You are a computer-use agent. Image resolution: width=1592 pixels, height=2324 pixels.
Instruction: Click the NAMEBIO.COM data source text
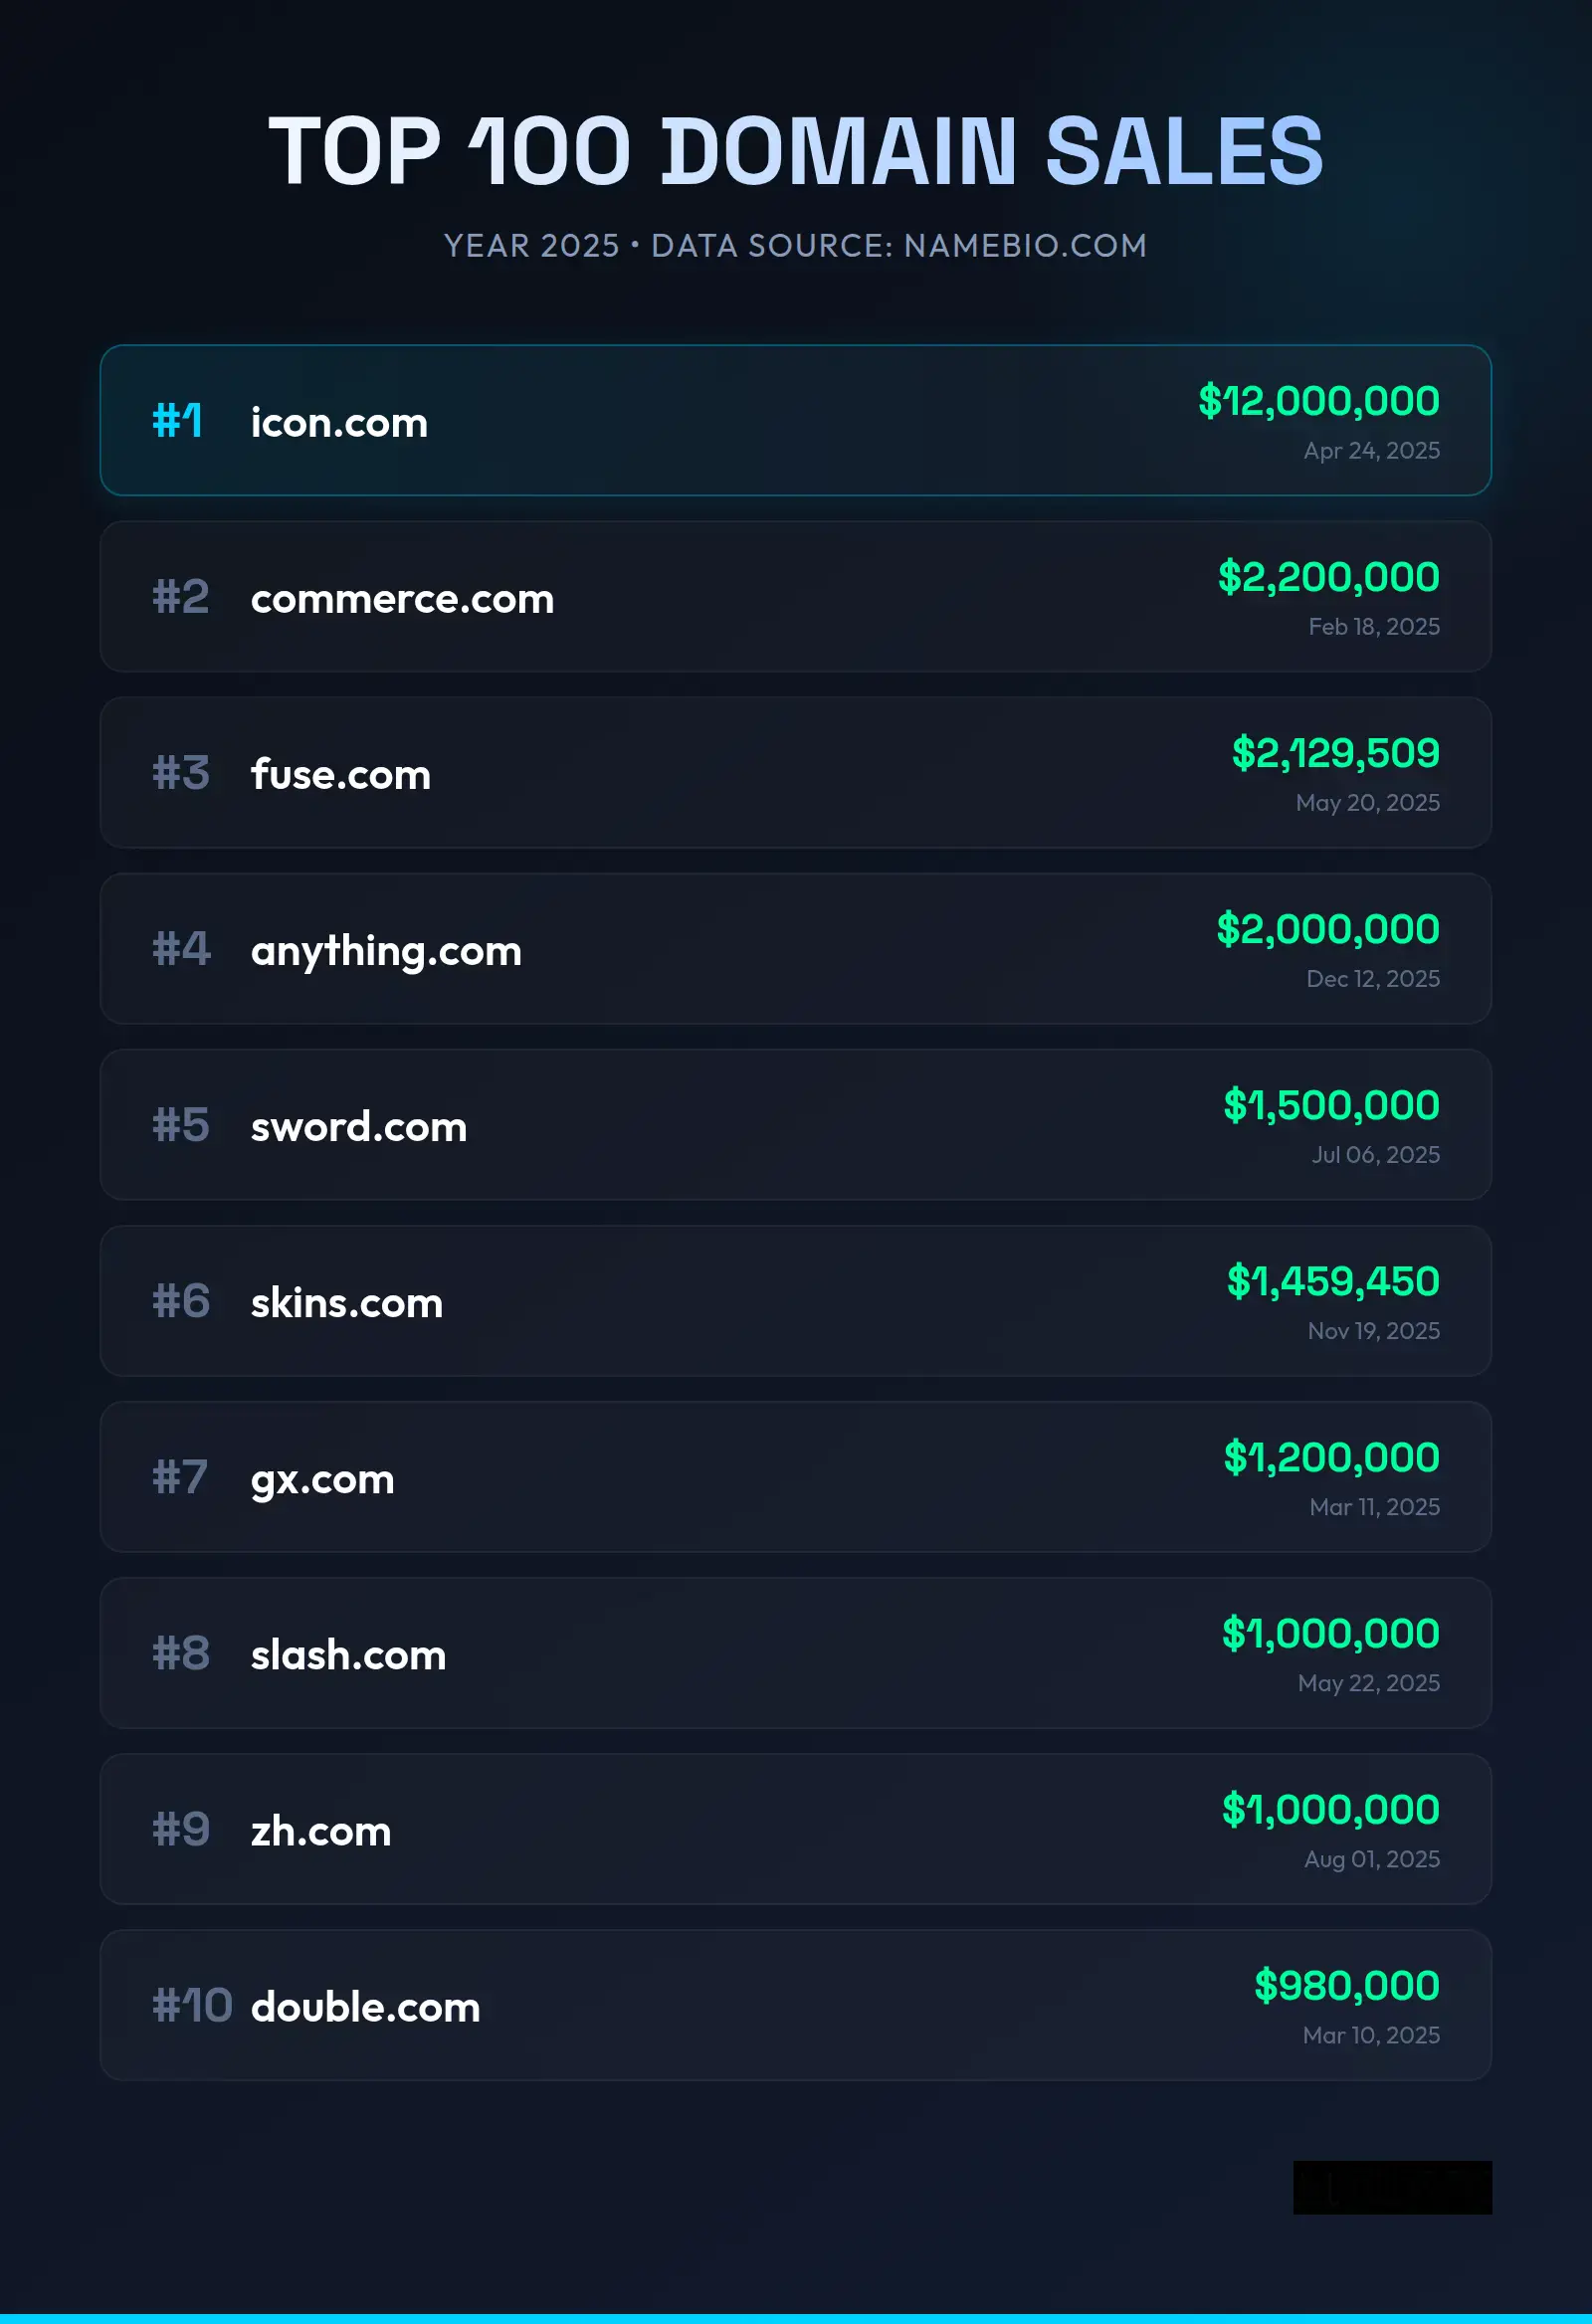point(1025,246)
